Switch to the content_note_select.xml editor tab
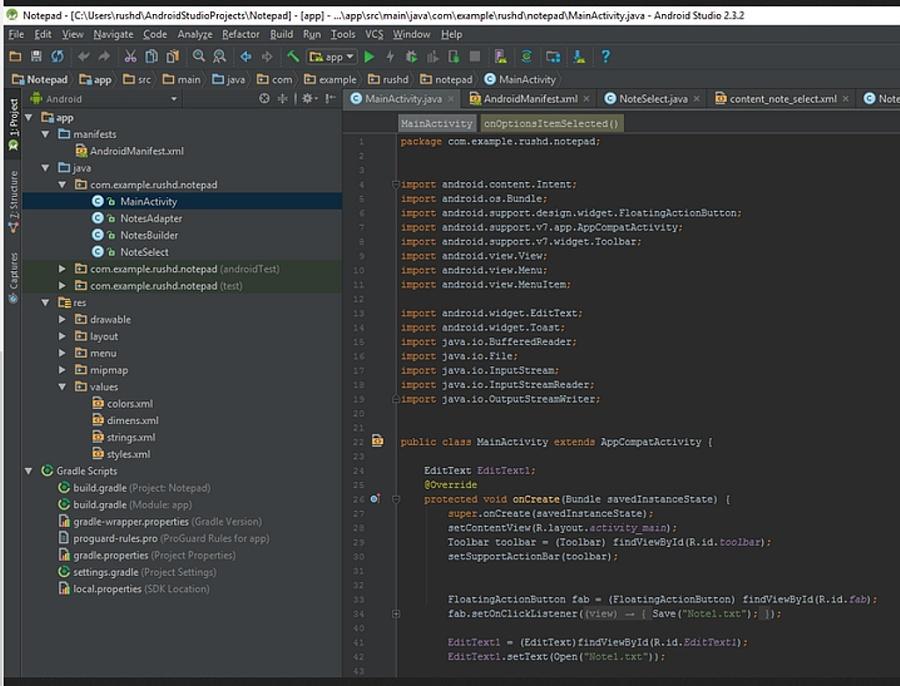The image size is (900, 686). 783,99
